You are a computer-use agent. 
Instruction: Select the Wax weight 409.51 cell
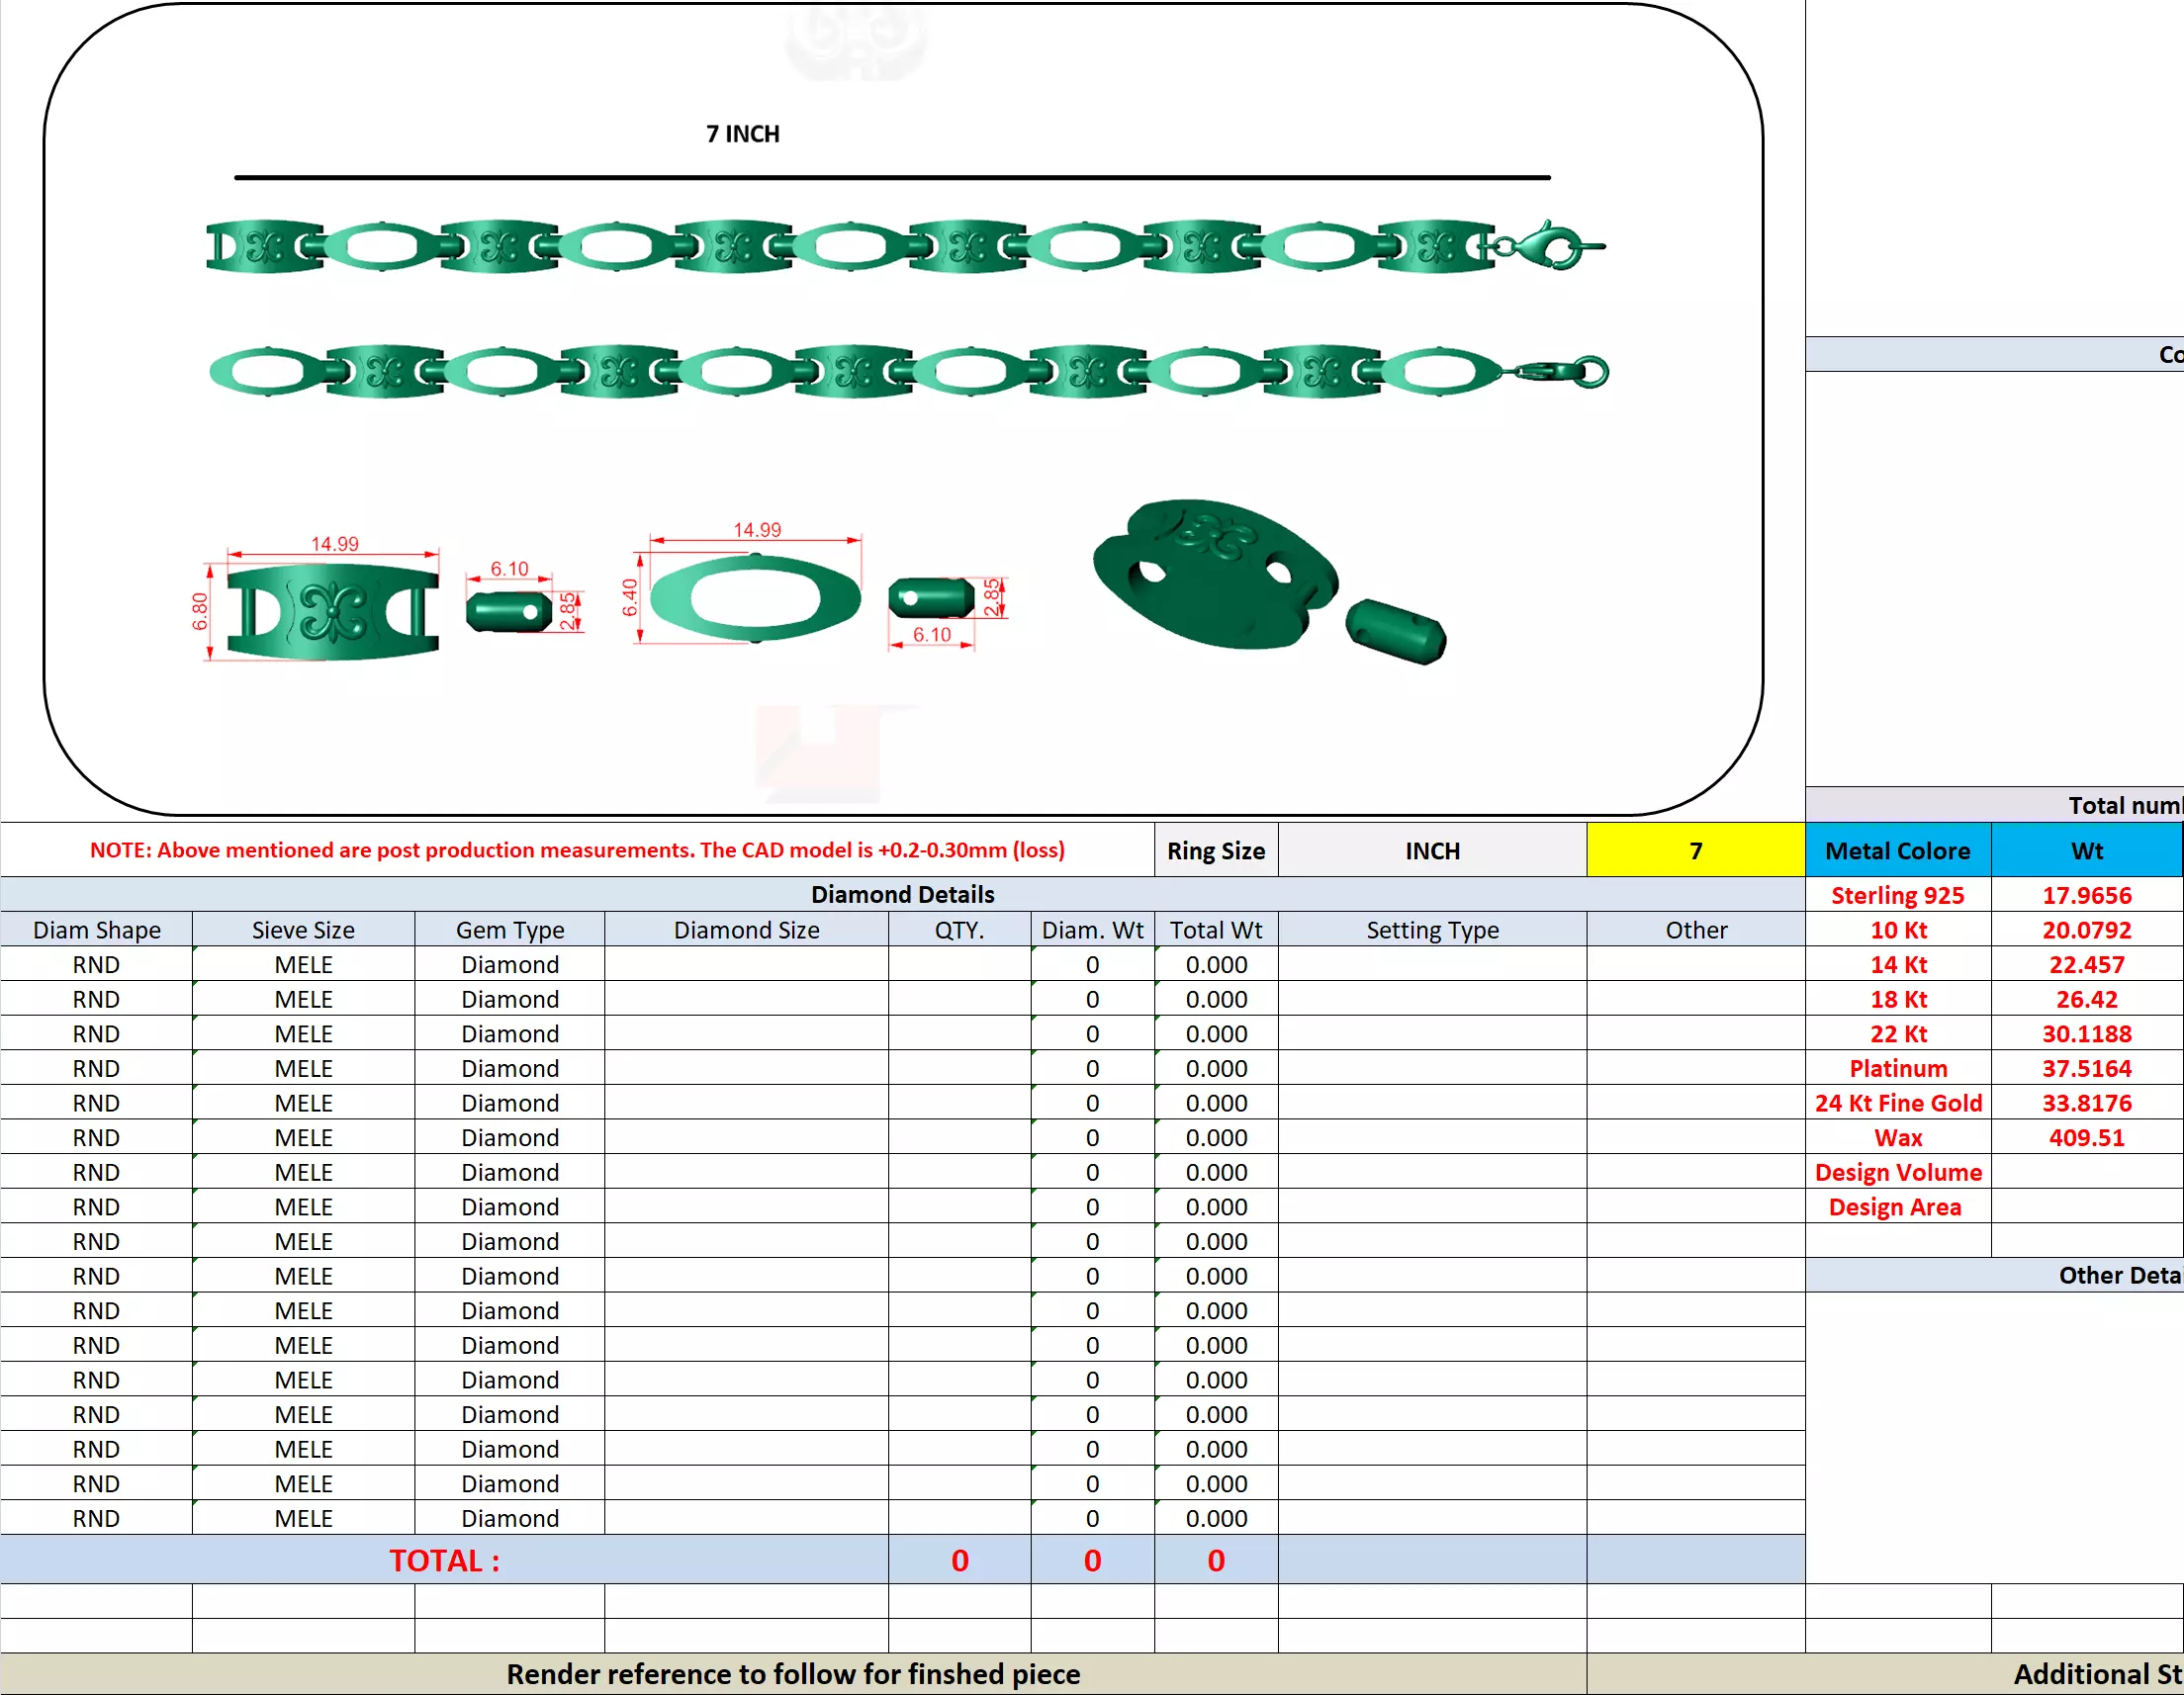(2086, 1137)
